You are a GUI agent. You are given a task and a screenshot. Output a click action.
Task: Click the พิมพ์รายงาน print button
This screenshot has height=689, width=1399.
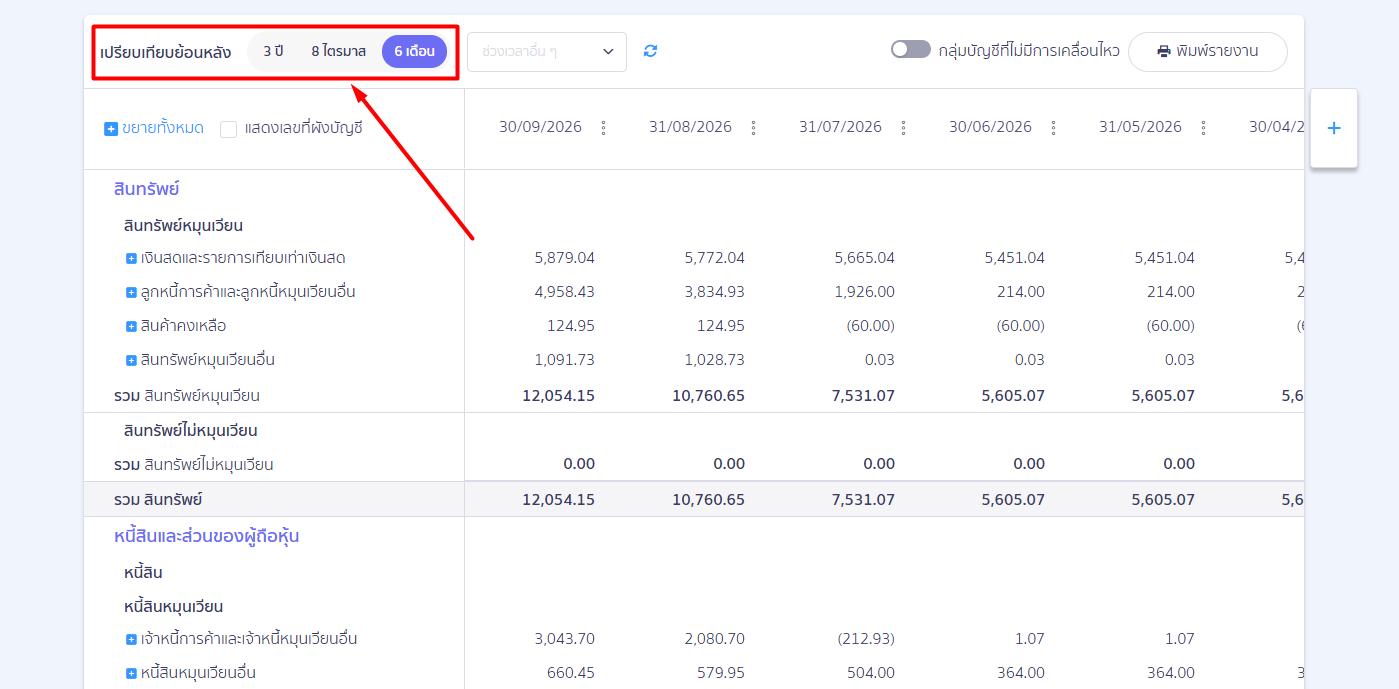[1208, 52]
